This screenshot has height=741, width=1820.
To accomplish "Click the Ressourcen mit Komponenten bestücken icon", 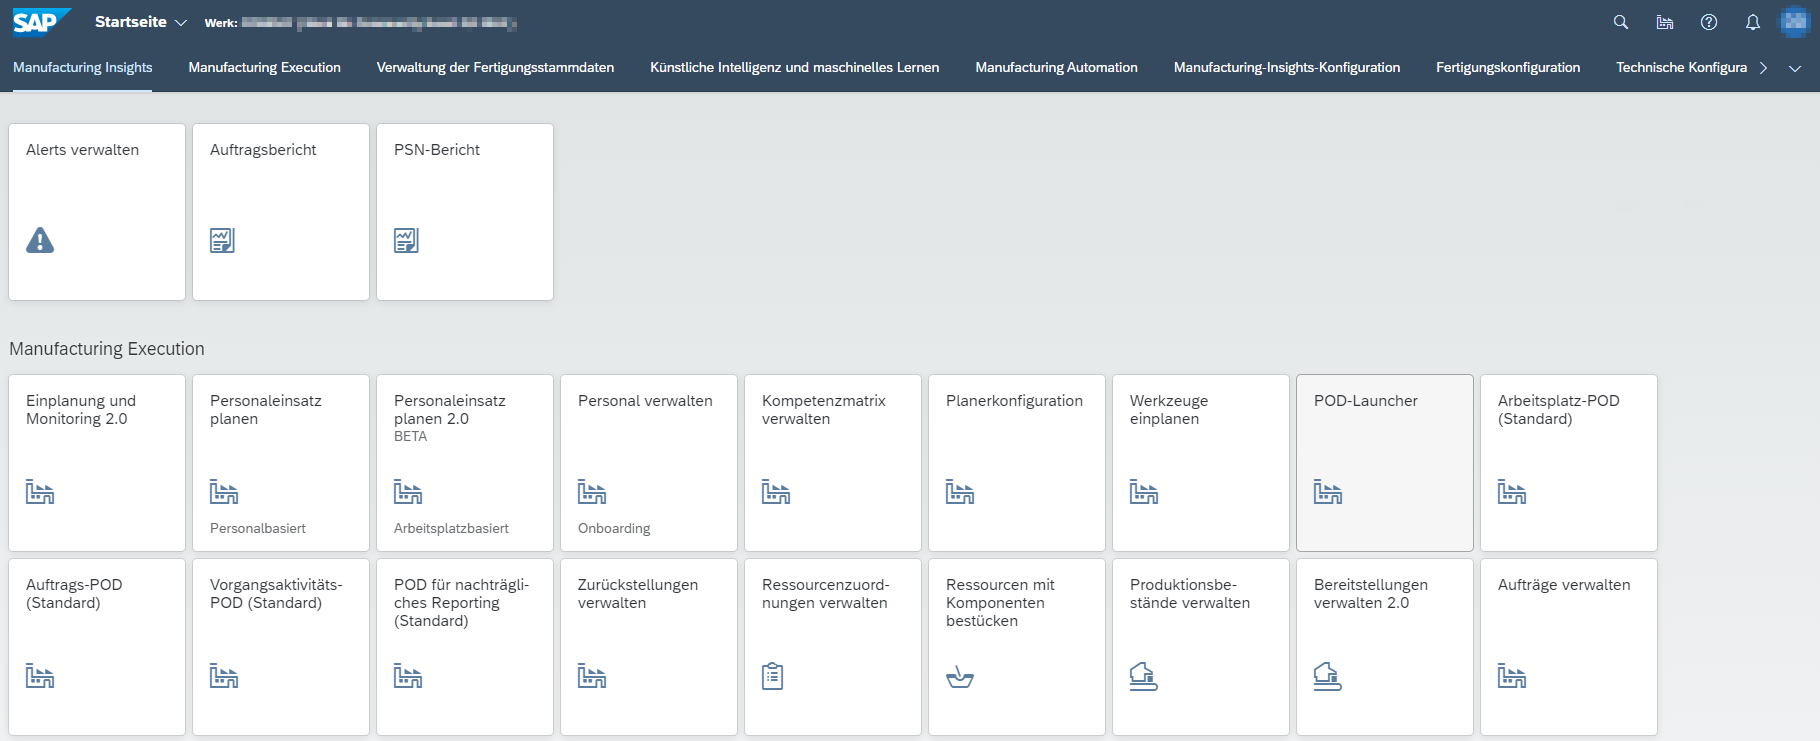I will 960,677.
